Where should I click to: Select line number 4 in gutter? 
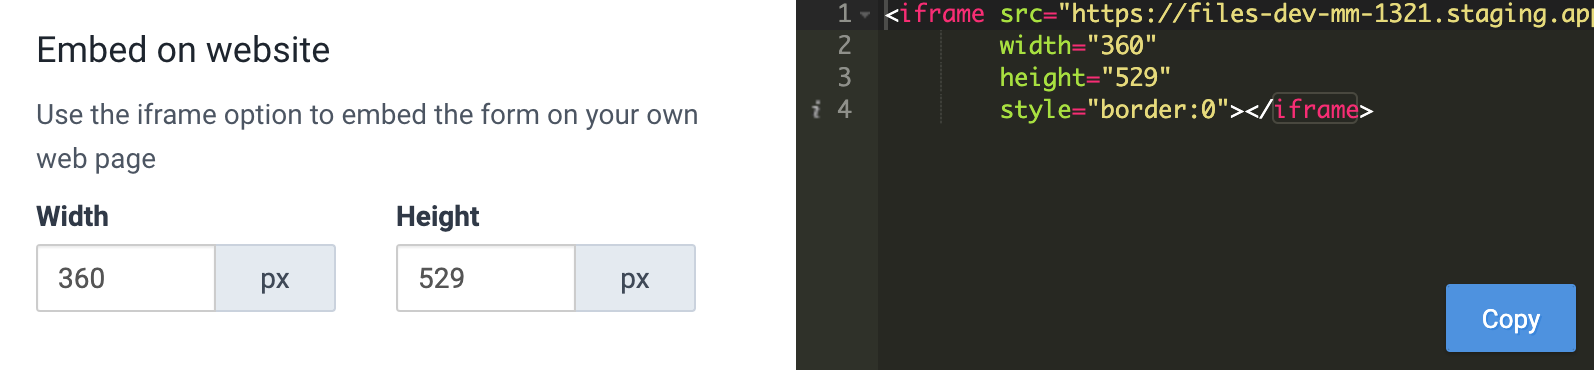(x=844, y=109)
